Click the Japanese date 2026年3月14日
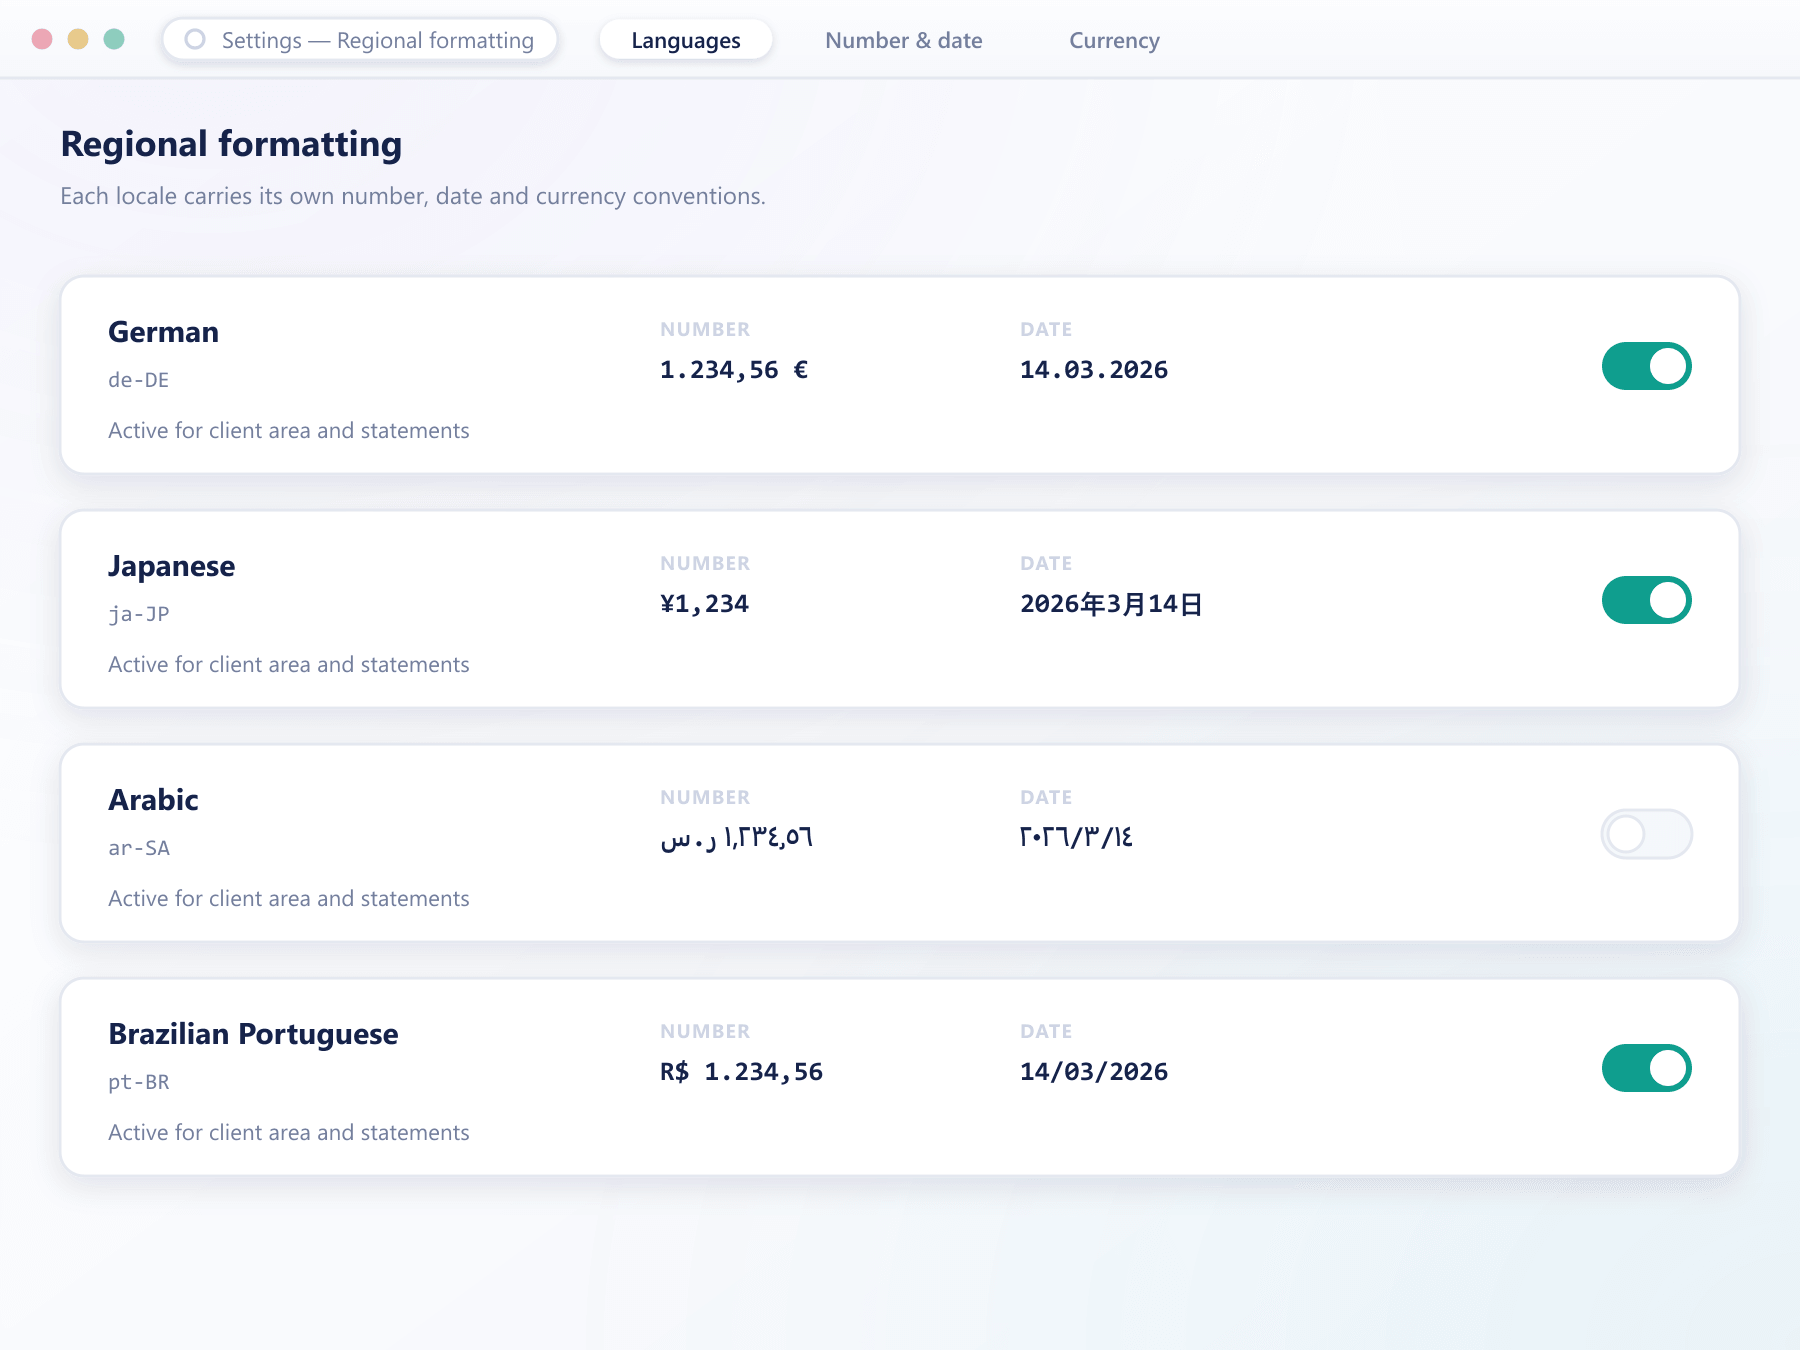1800x1350 pixels. [x=1111, y=604]
